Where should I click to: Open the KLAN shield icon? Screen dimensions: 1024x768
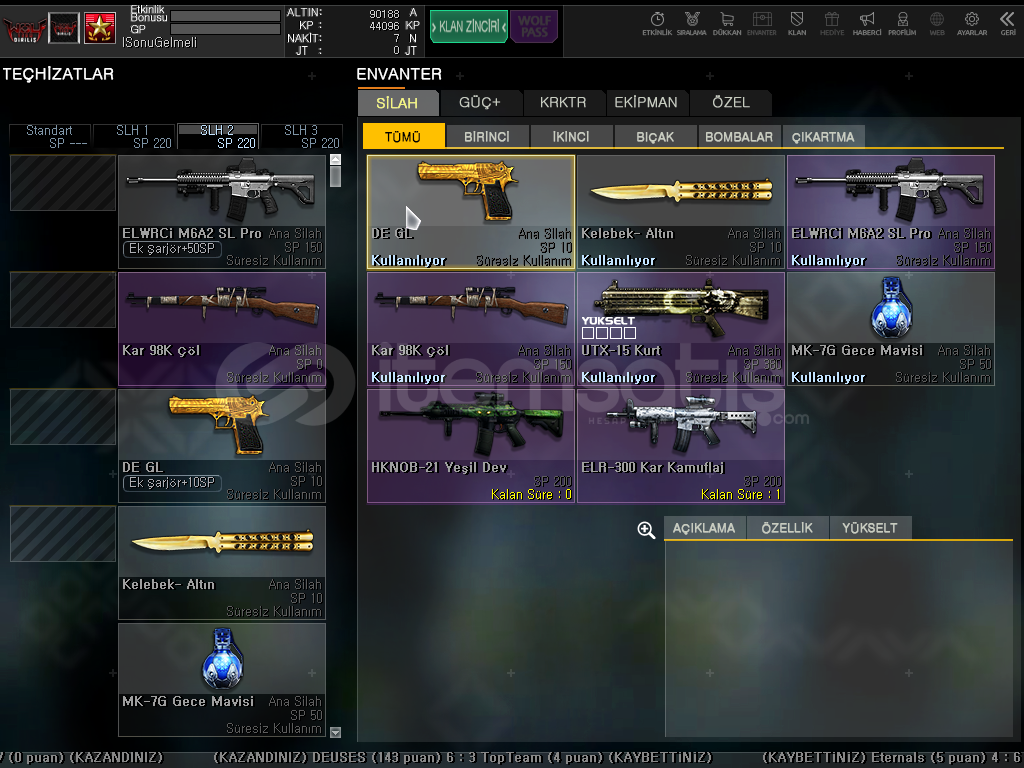[797, 24]
